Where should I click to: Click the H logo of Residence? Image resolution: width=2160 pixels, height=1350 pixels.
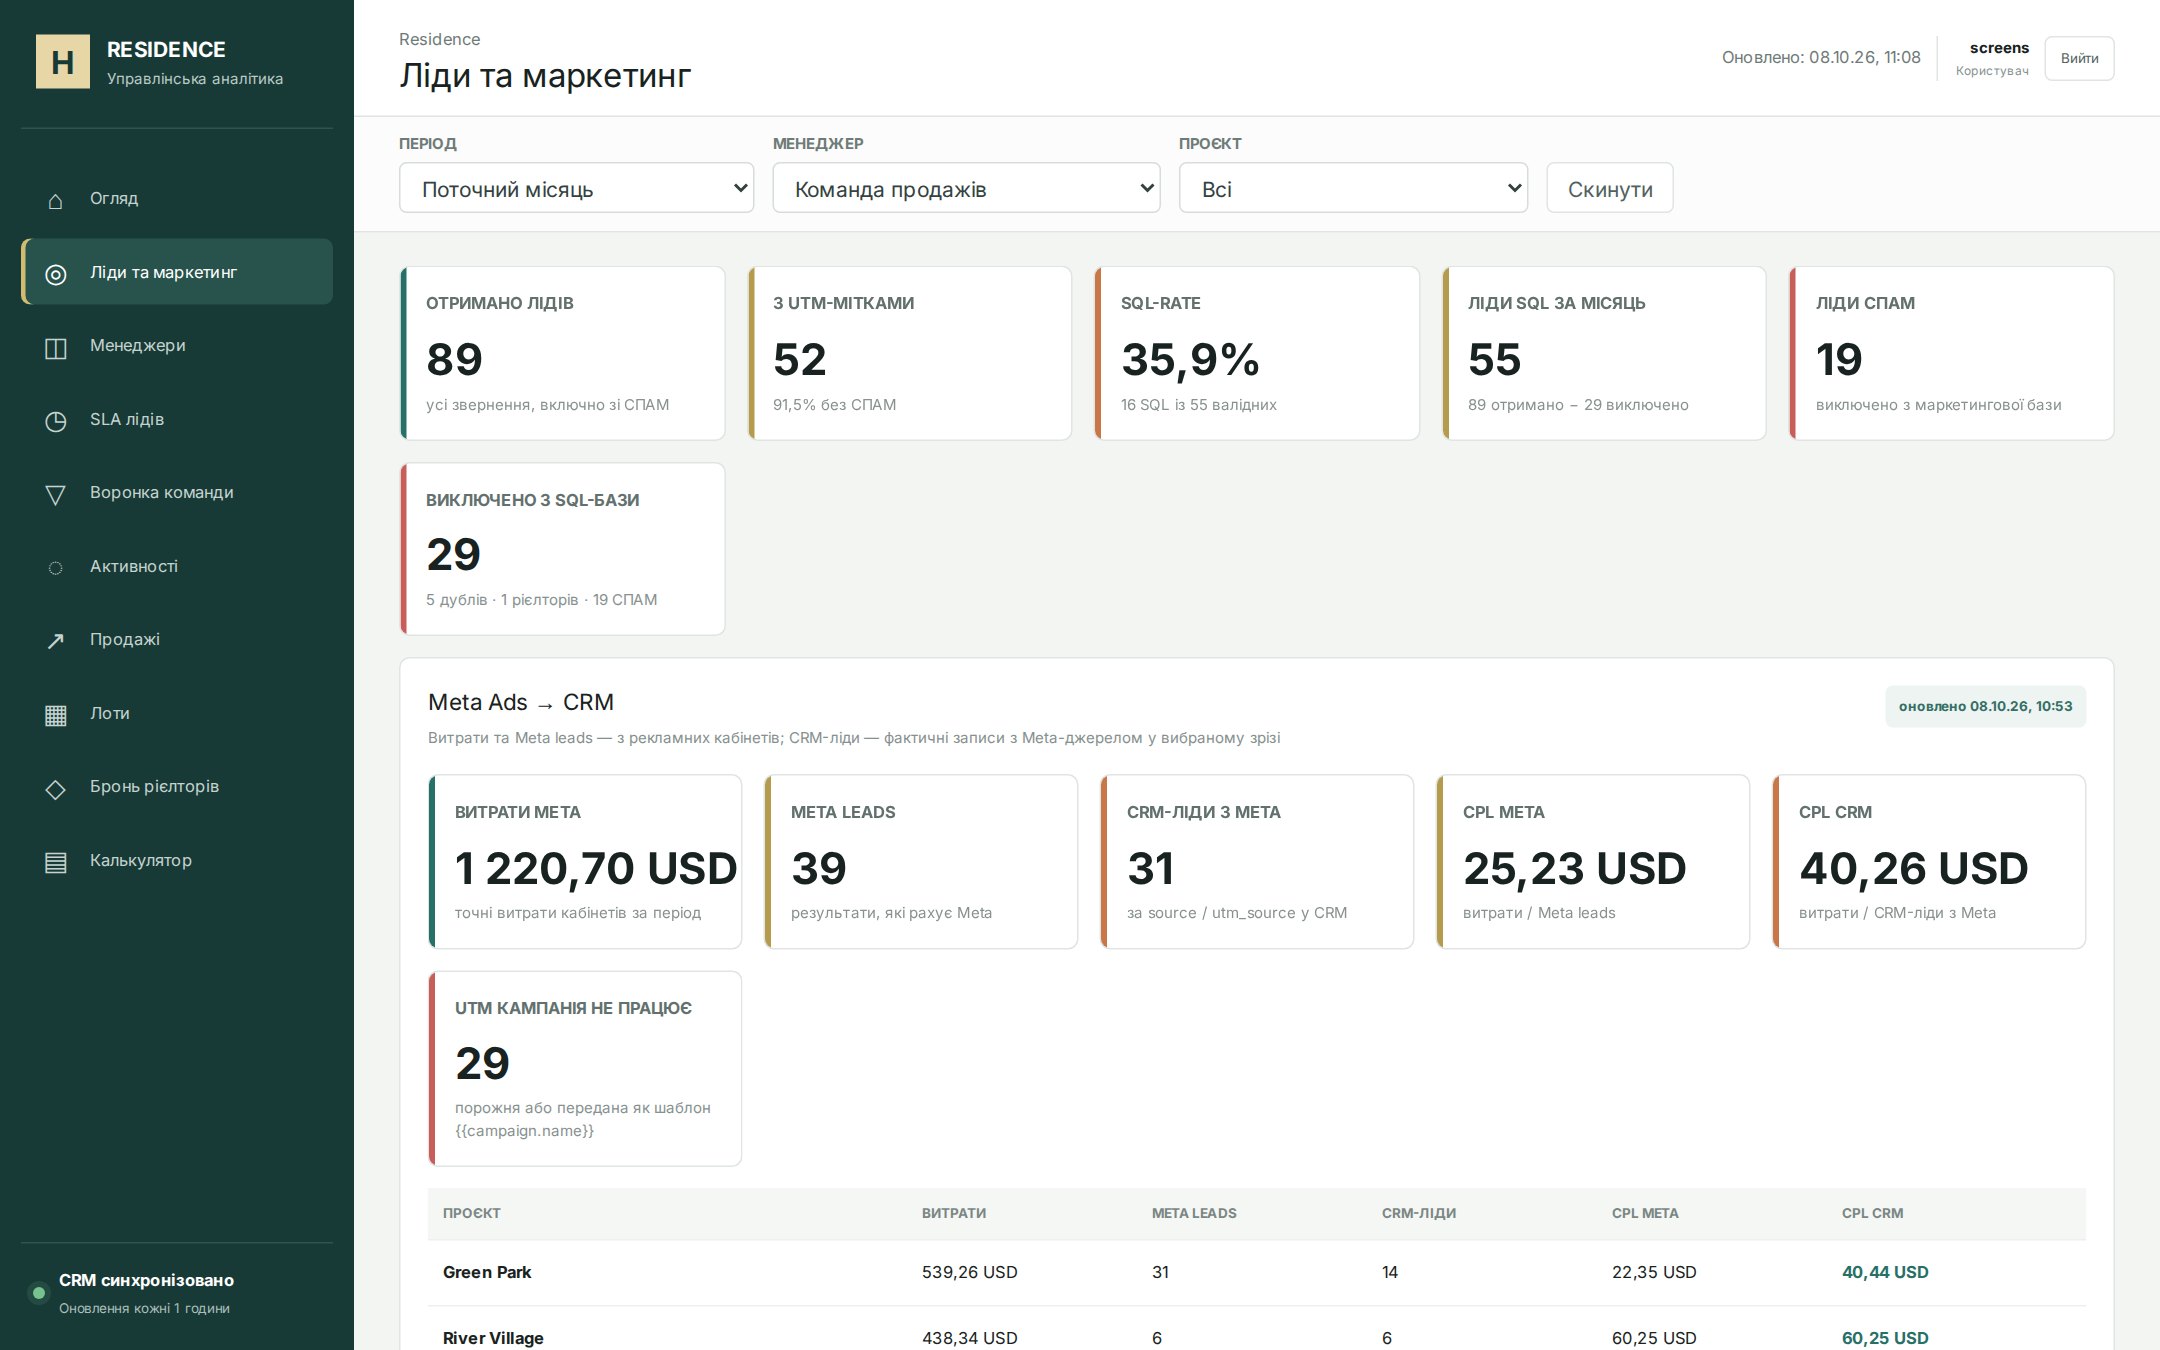click(x=63, y=62)
